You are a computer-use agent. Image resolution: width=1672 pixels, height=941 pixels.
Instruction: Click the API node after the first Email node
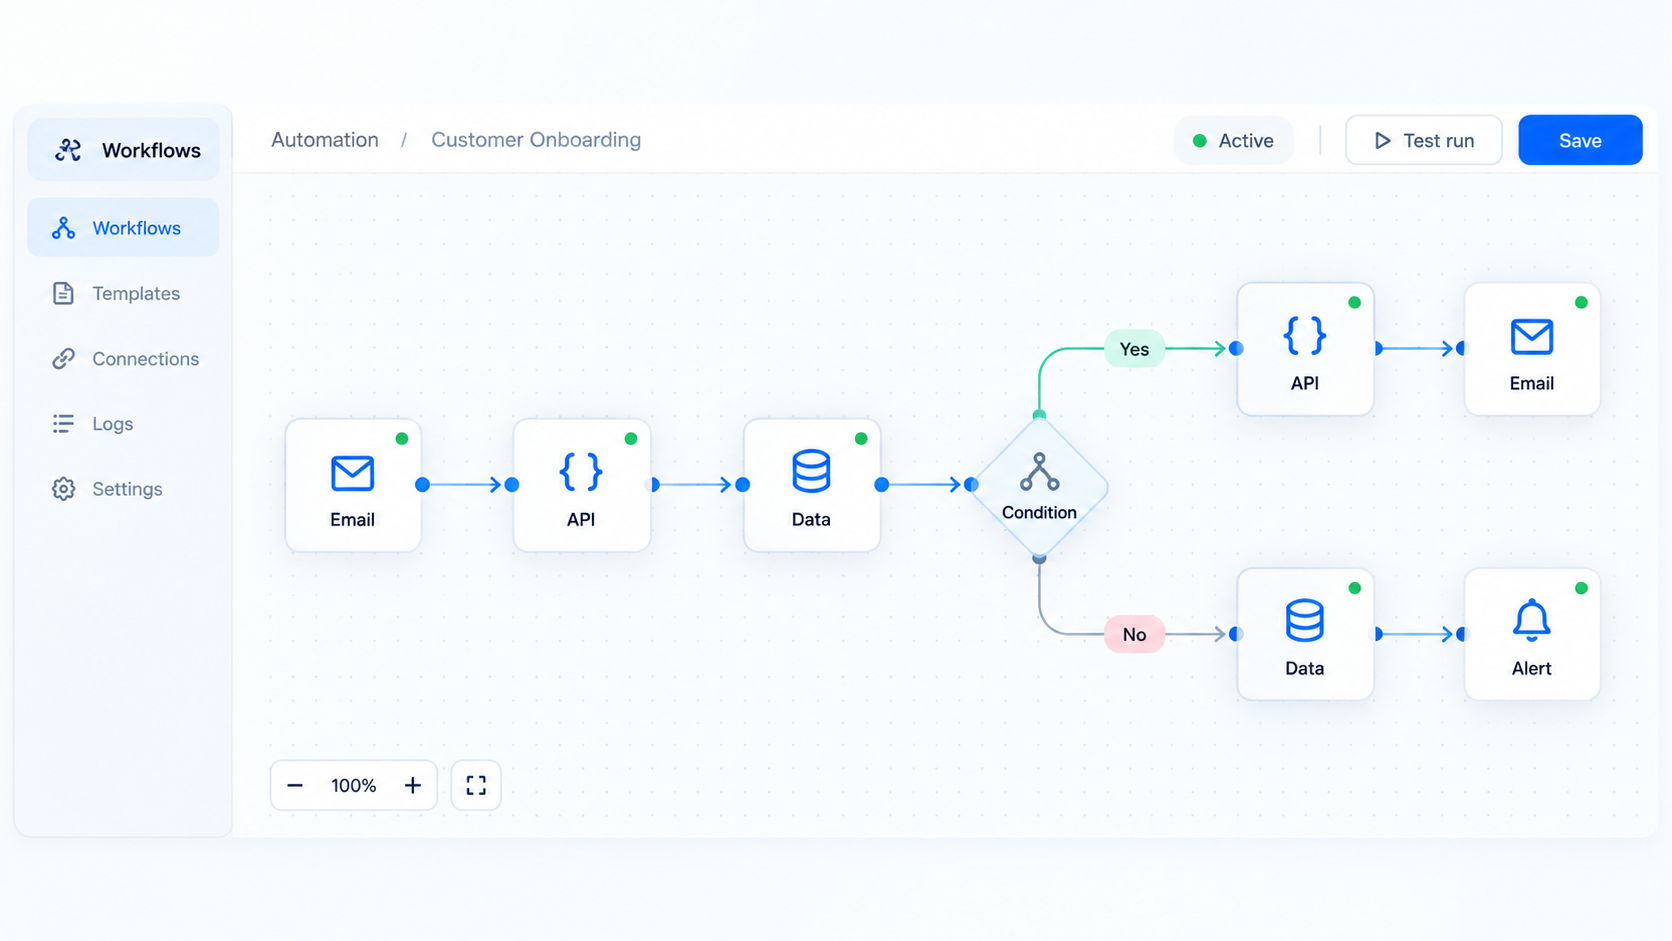tap(581, 485)
